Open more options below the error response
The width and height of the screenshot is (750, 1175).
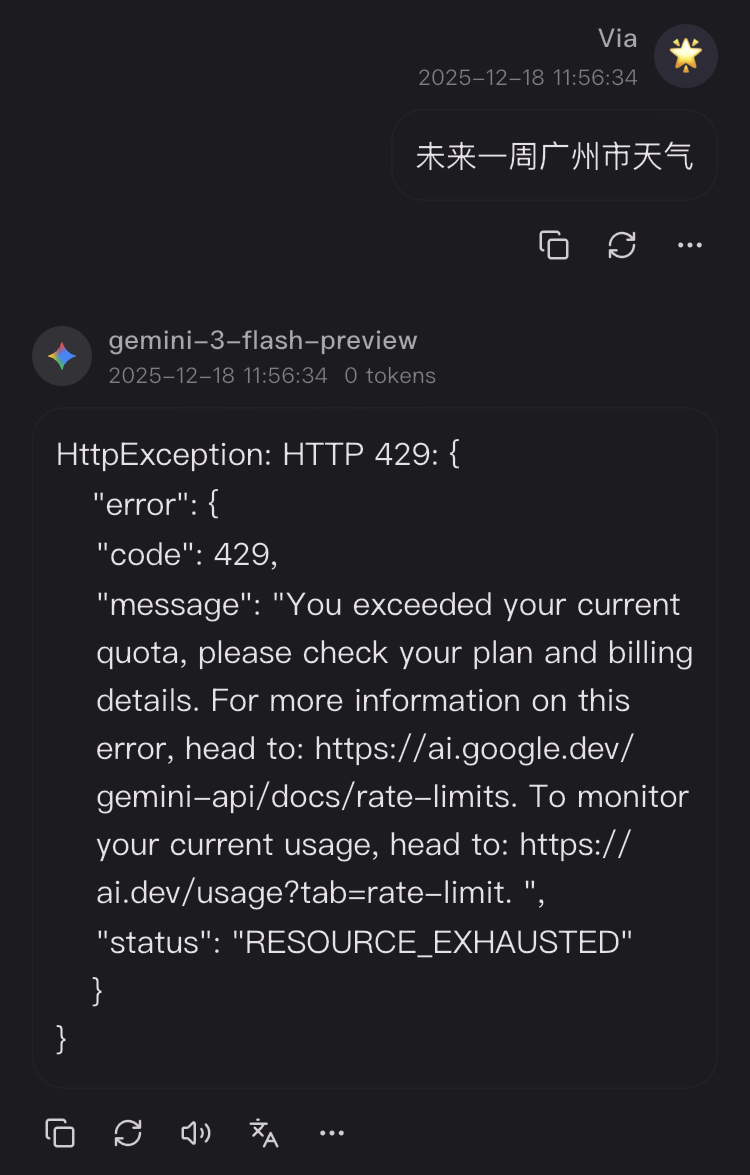[x=332, y=1132]
